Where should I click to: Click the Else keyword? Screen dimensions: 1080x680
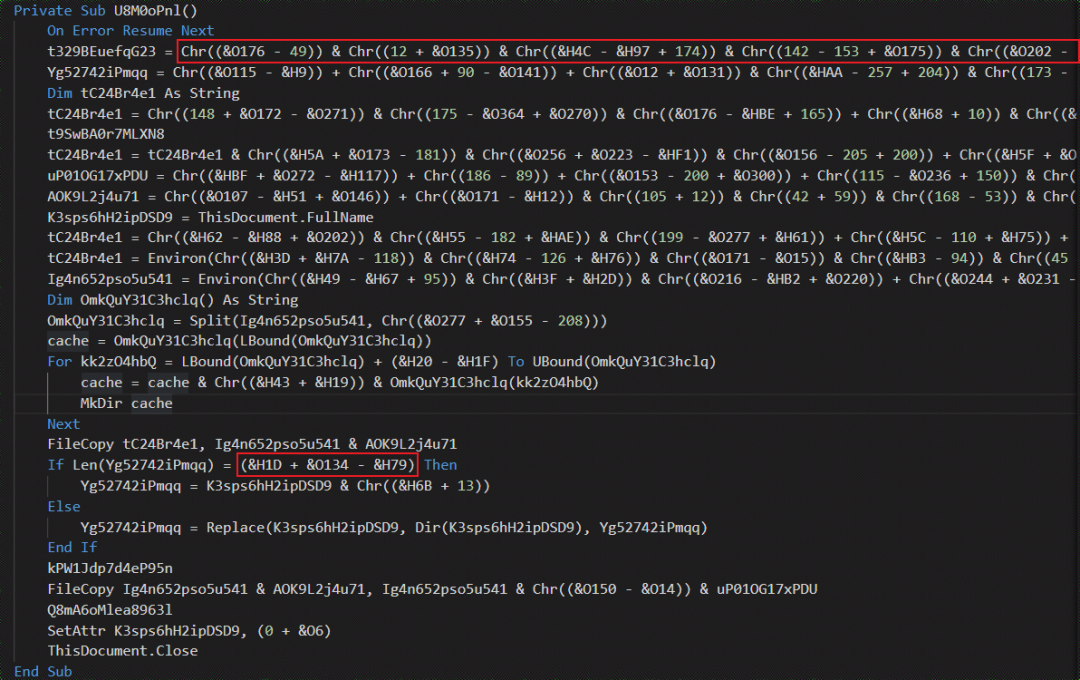(63, 506)
